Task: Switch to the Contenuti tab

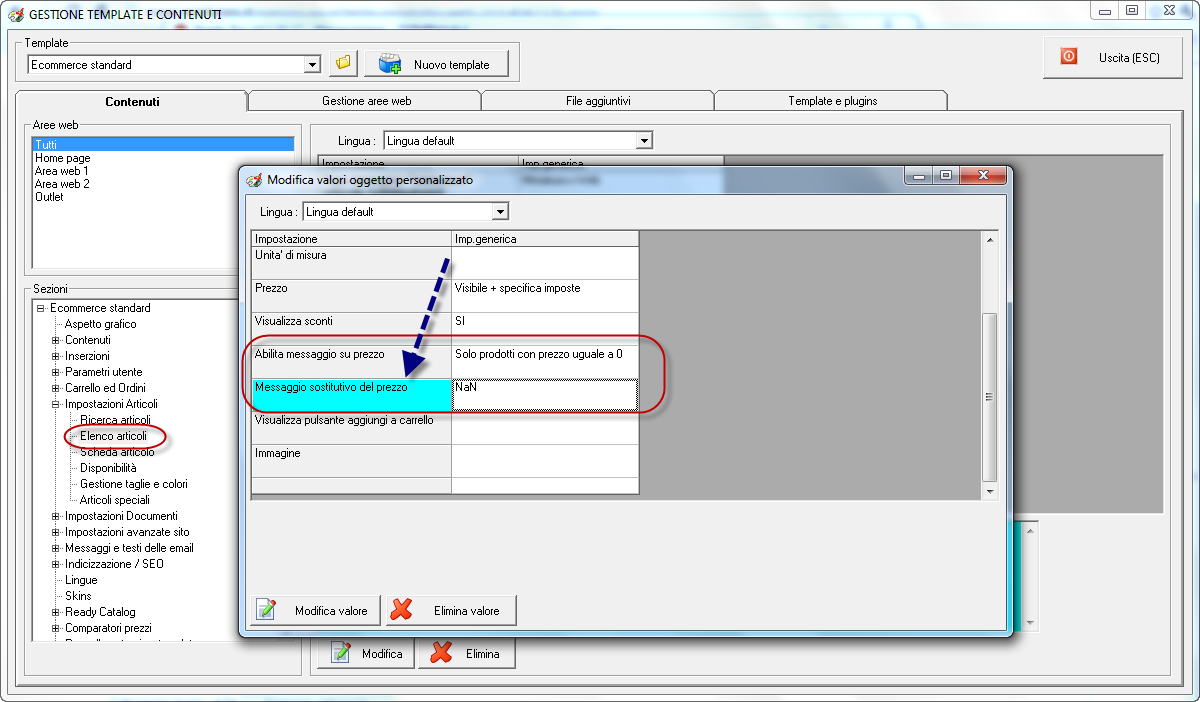Action: click(132, 101)
